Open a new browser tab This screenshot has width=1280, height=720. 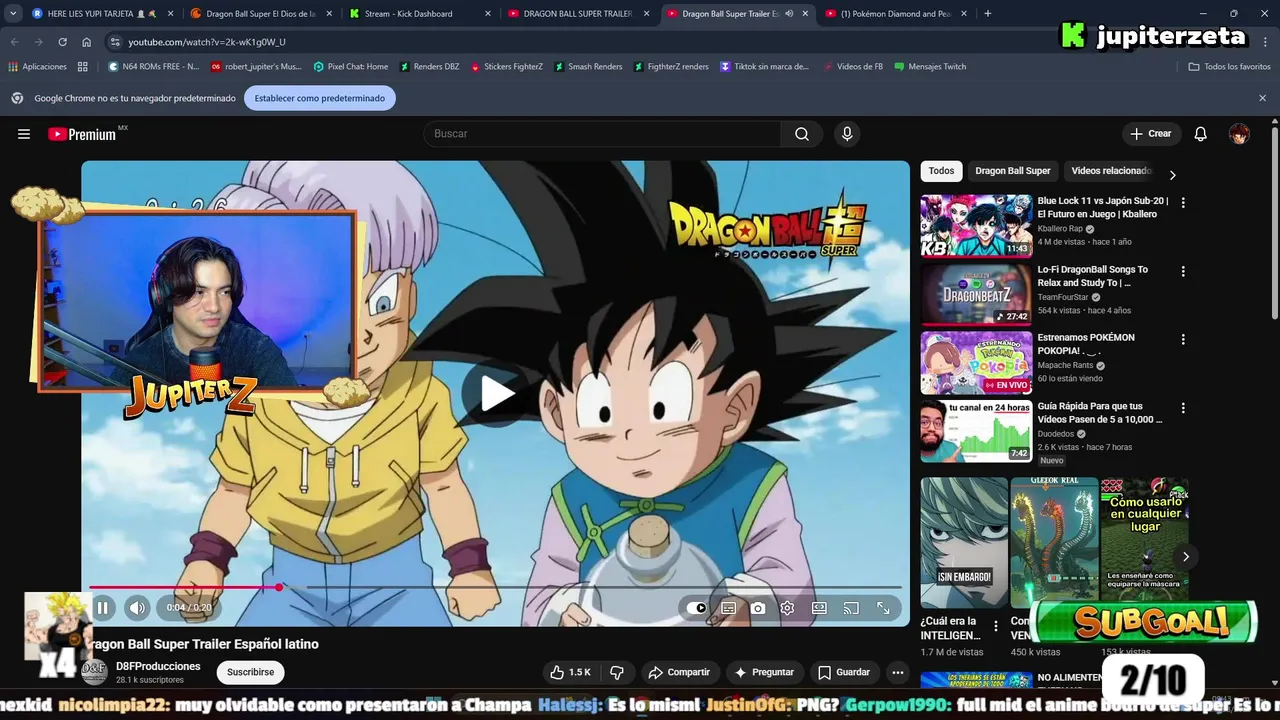point(988,14)
